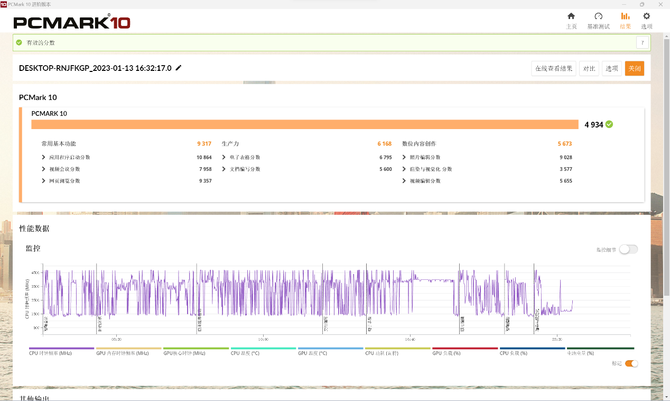Toggle the CPU clock frequency (MHz) legend
The image size is (670, 401).
pos(61,351)
